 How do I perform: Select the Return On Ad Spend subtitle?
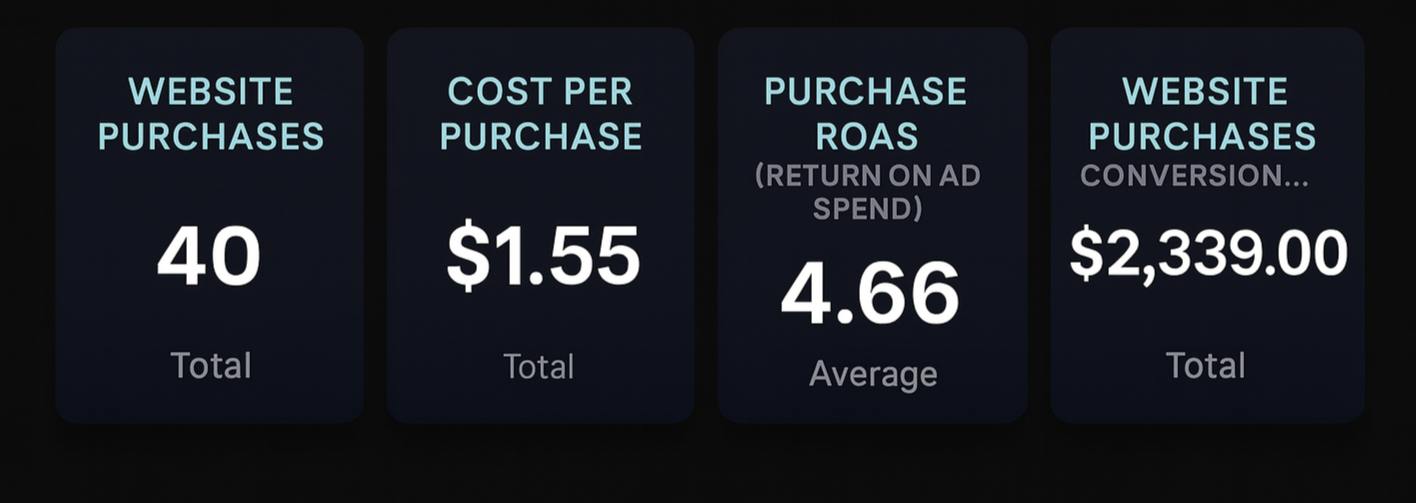[868, 192]
